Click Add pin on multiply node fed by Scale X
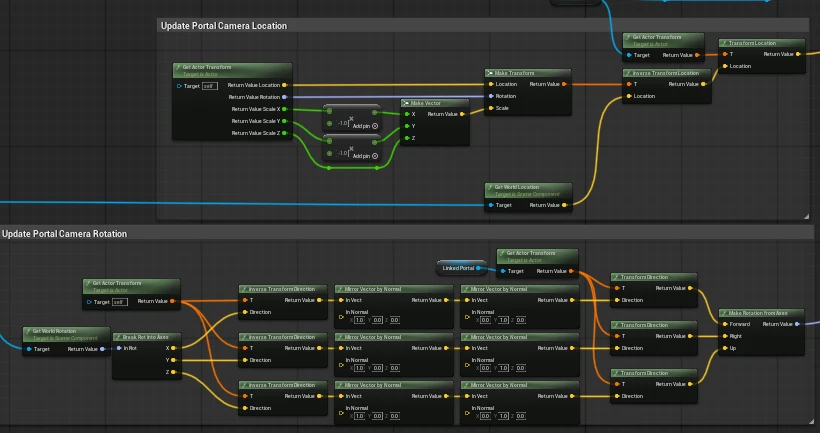Screen dimensions: 820x433 [365, 126]
